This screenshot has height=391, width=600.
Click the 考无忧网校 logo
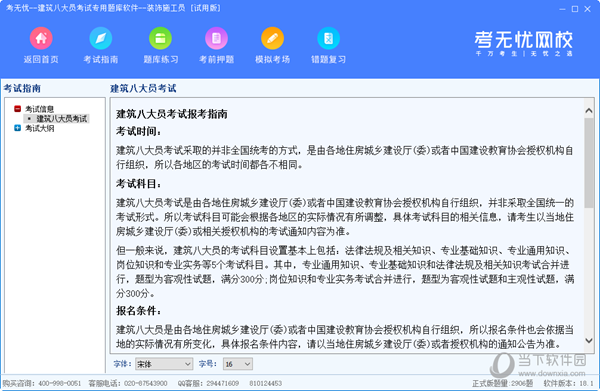(x=524, y=43)
